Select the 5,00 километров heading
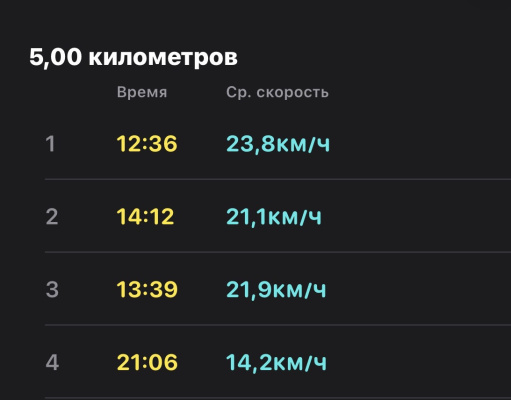 pos(133,57)
